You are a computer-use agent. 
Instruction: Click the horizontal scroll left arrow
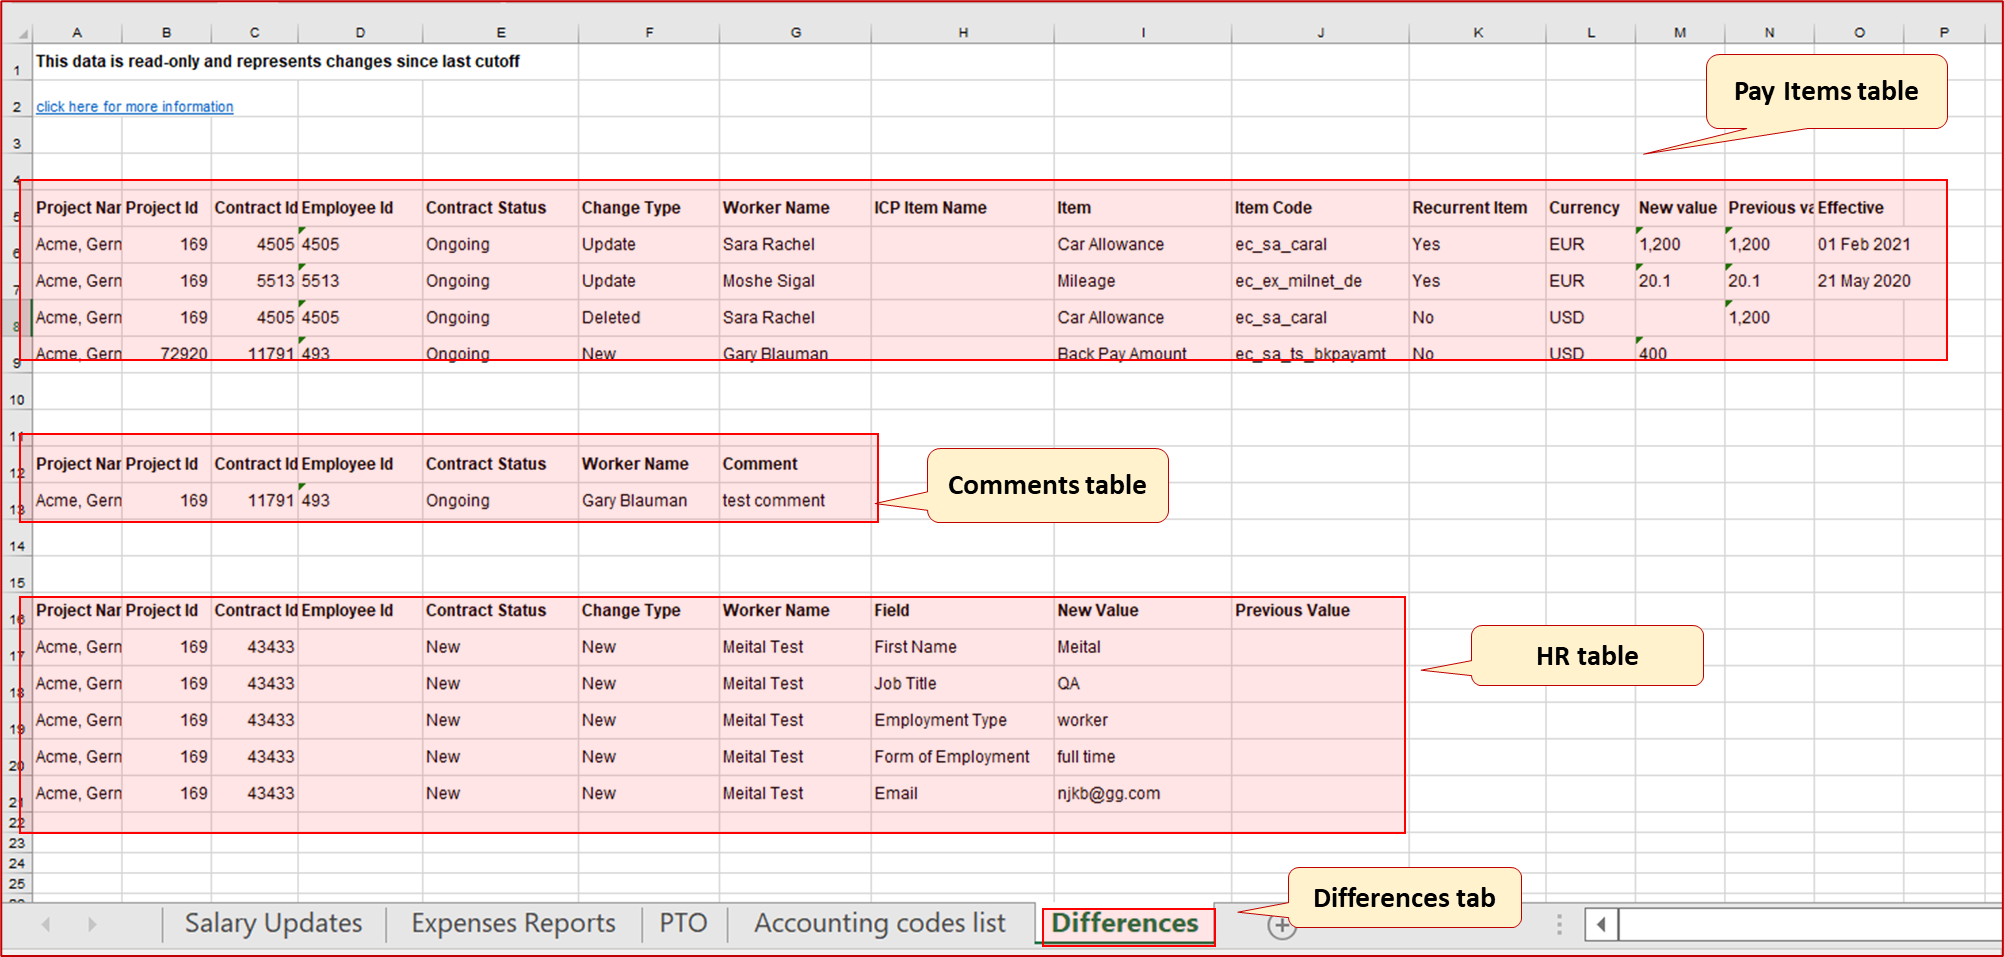pos(1601,924)
